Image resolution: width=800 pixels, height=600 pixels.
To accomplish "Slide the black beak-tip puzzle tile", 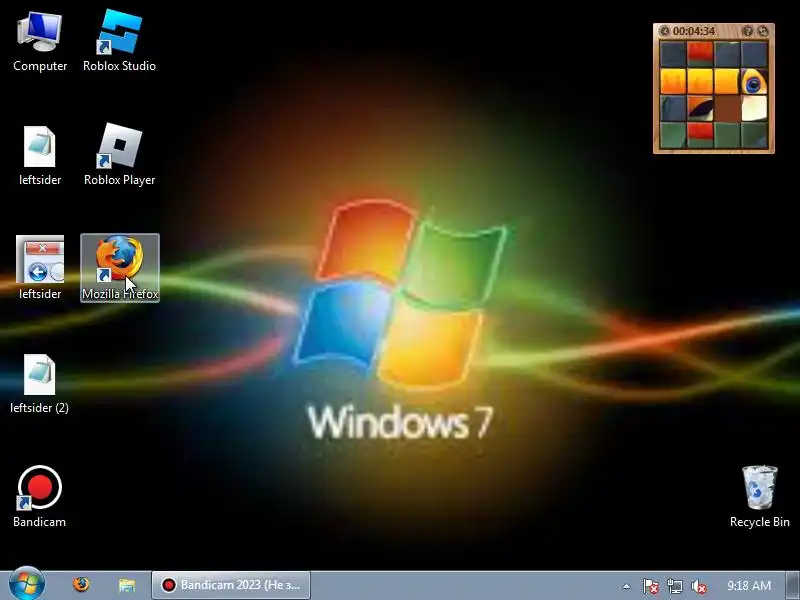I will 700,108.
